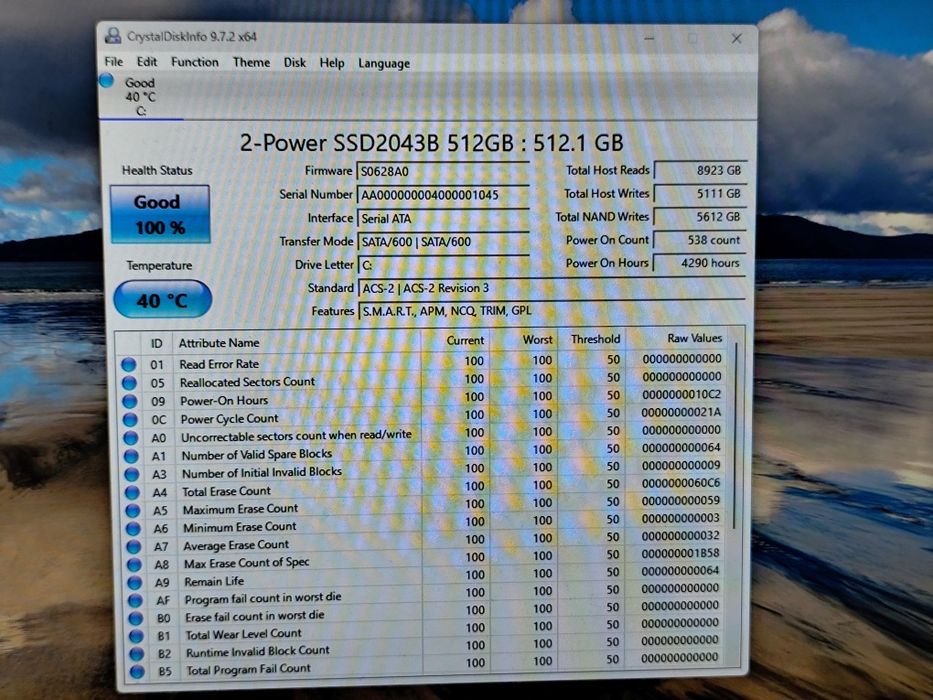Click the status circle for Max Erase Count of Spec
The height and width of the screenshot is (700, 933).
pos(135,564)
